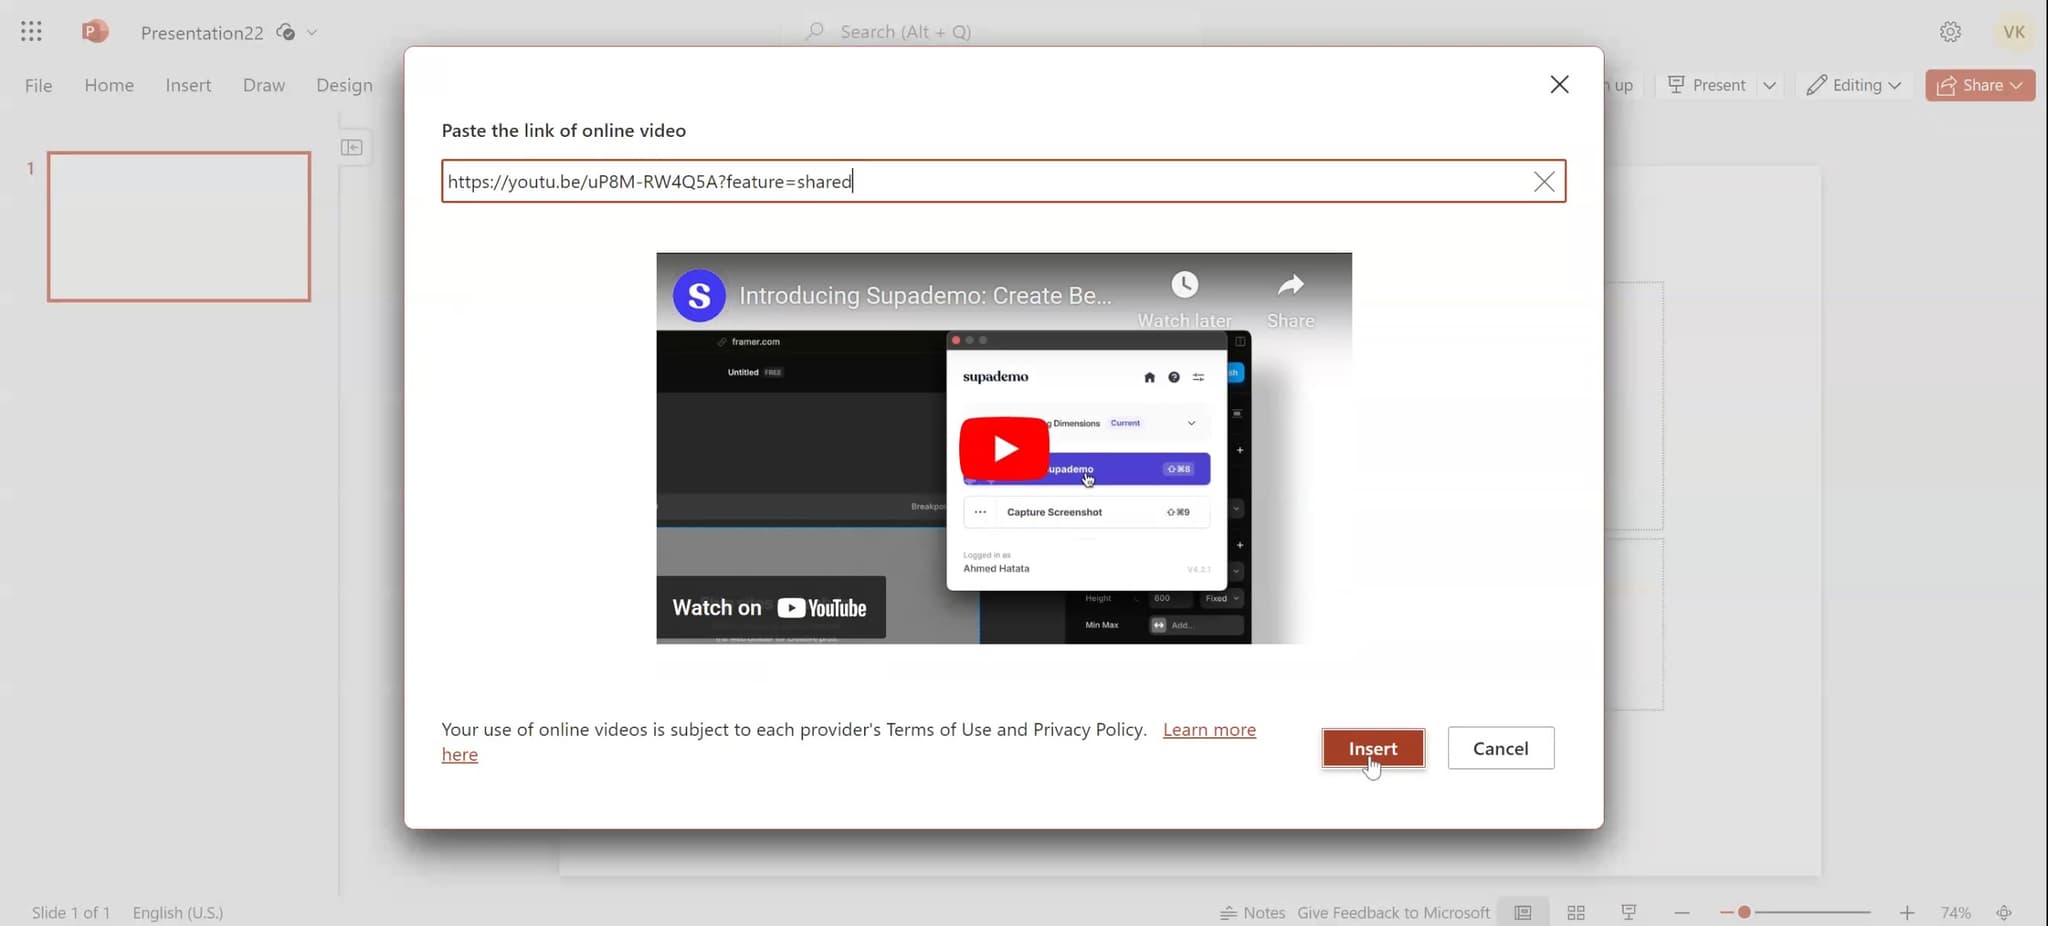Collapse the slide thumbnail pane
Viewport: 2048px width, 926px height.
click(352, 147)
